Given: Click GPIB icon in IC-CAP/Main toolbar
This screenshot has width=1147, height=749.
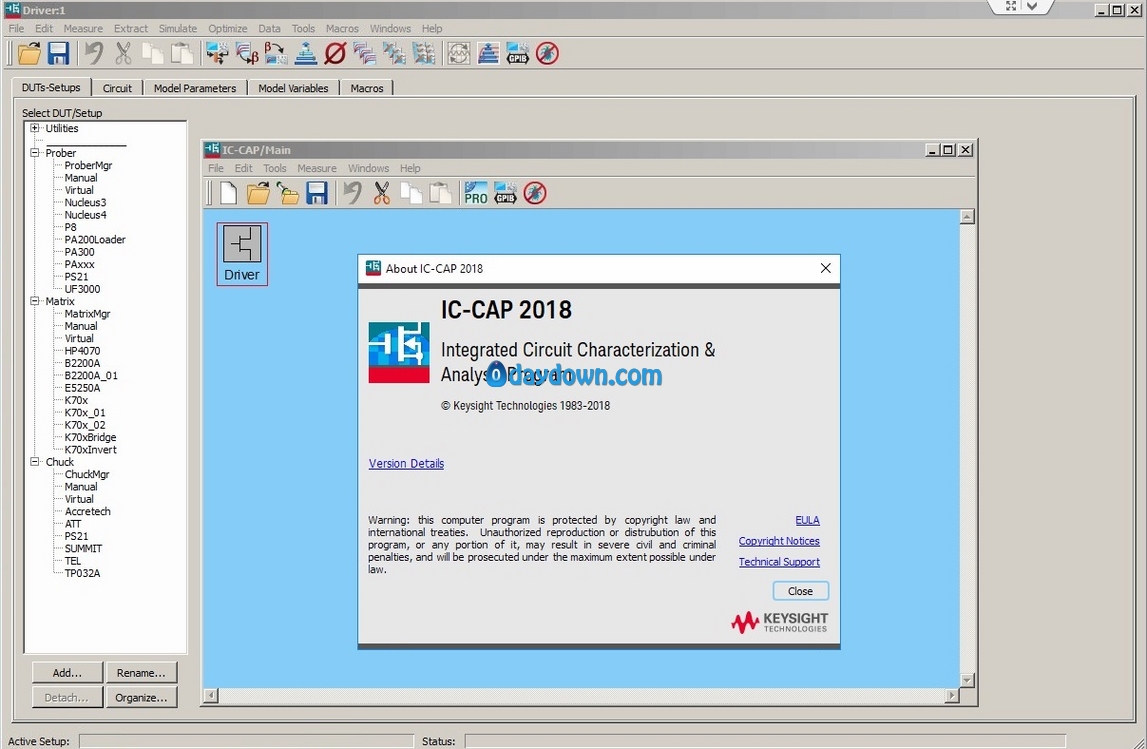Looking at the screenshot, I should coord(505,193).
